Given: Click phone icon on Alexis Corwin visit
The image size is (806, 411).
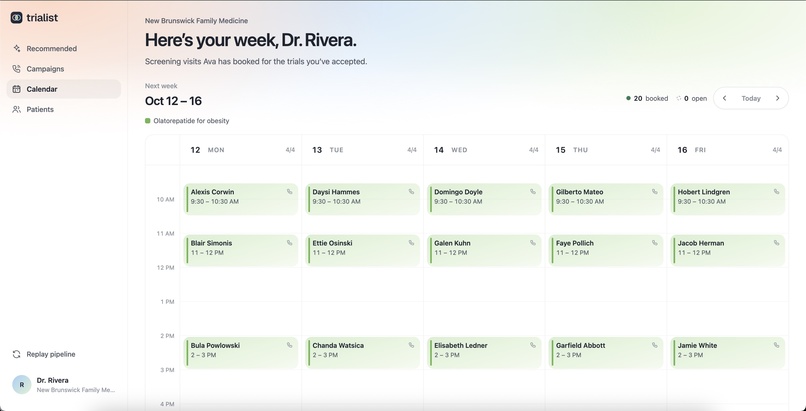Looking at the screenshot, I should 289,192.
